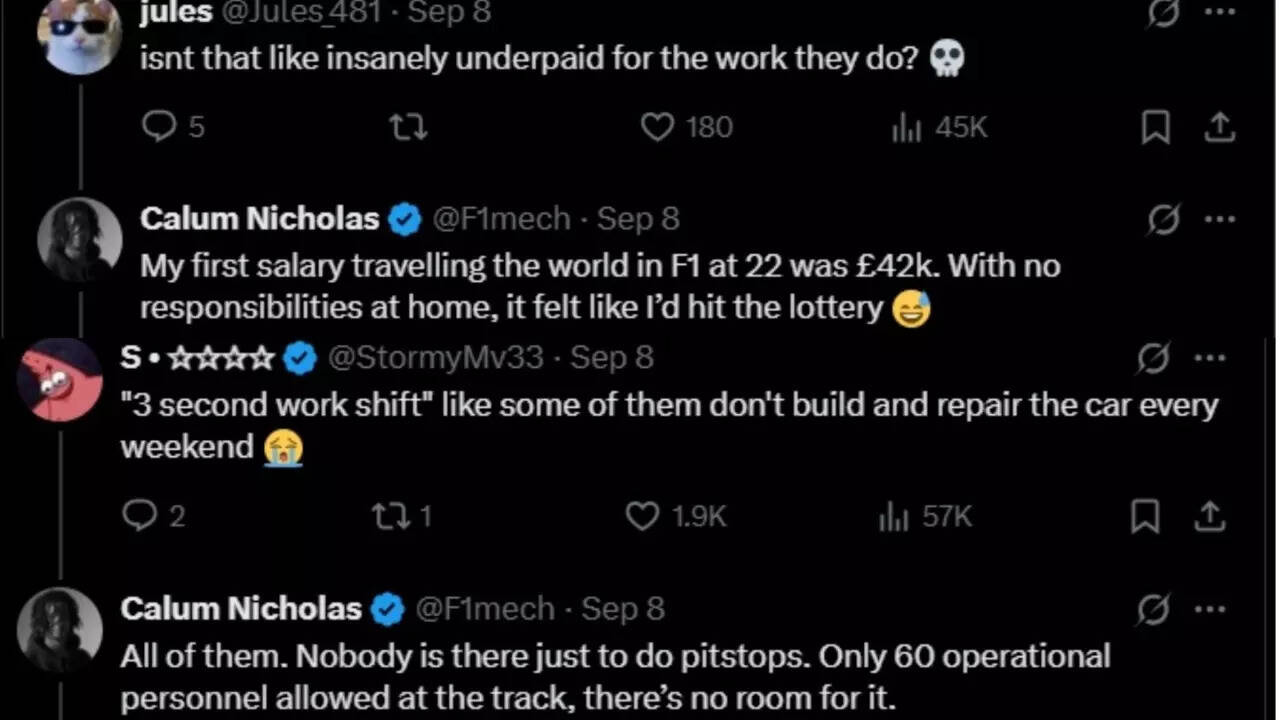Click Calum Nicholas's profile avatar
This screenshot has height=720, width=1280.
tap(78, 240)
